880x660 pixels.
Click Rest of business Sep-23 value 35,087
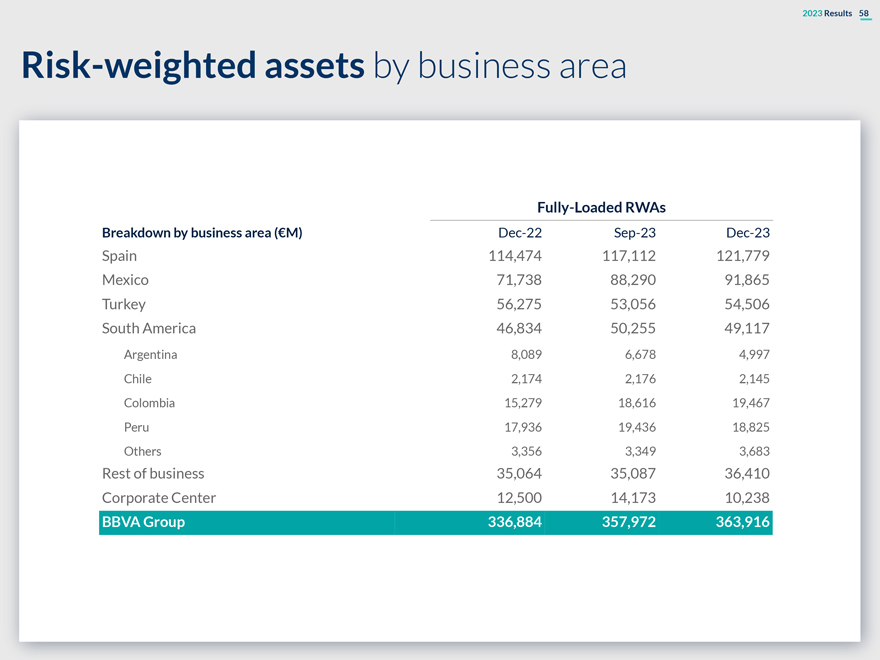point(632,474)
